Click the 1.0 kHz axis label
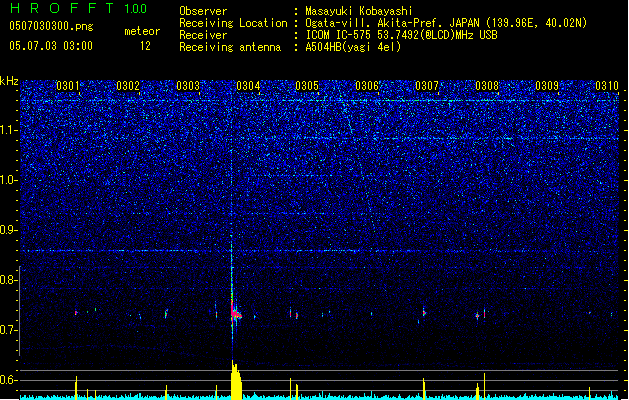Image resolution: width=629 pixels, height=400 pixels. click(9, 180)
